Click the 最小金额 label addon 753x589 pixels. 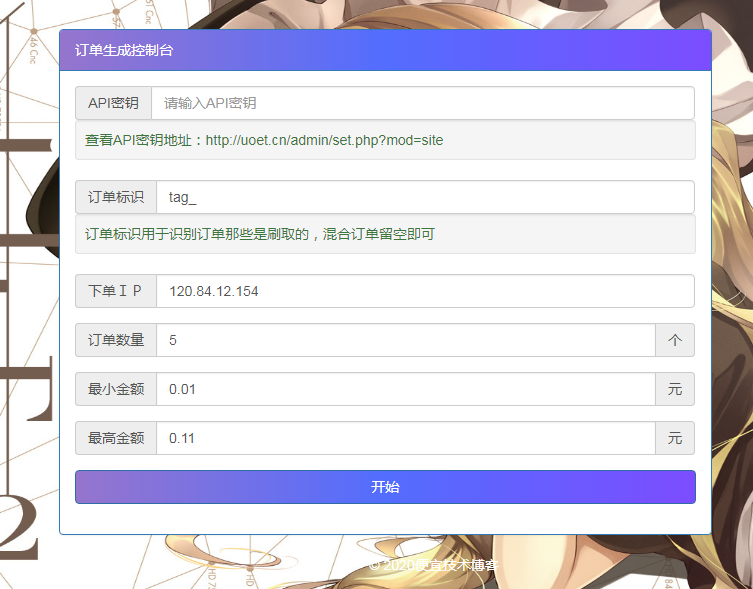click(116, 389)
